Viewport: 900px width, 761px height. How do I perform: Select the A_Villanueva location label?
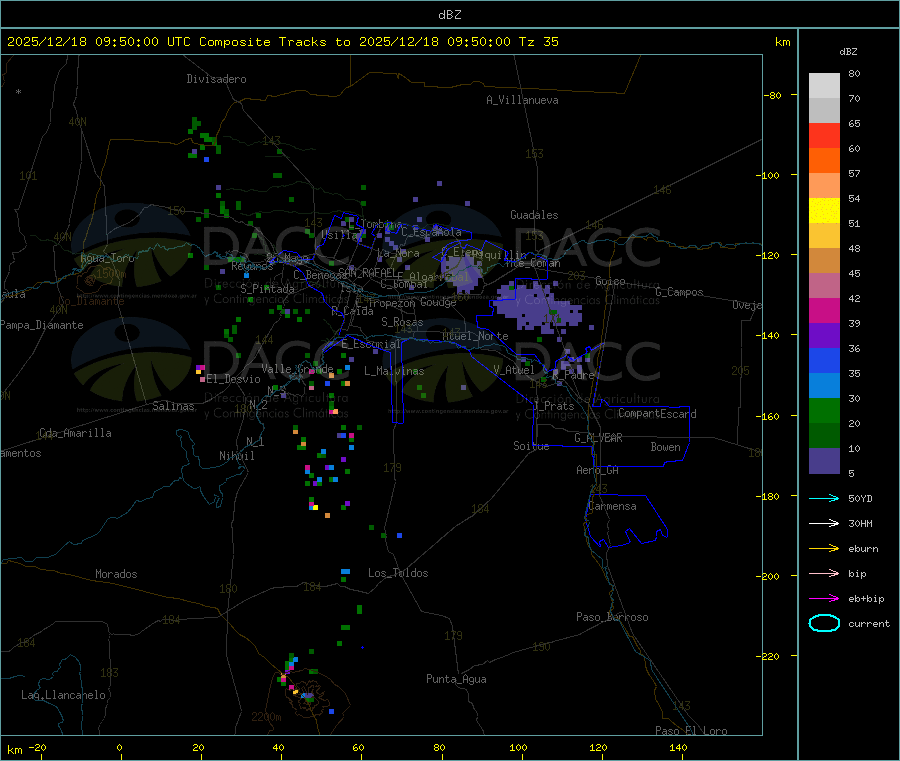522,100
